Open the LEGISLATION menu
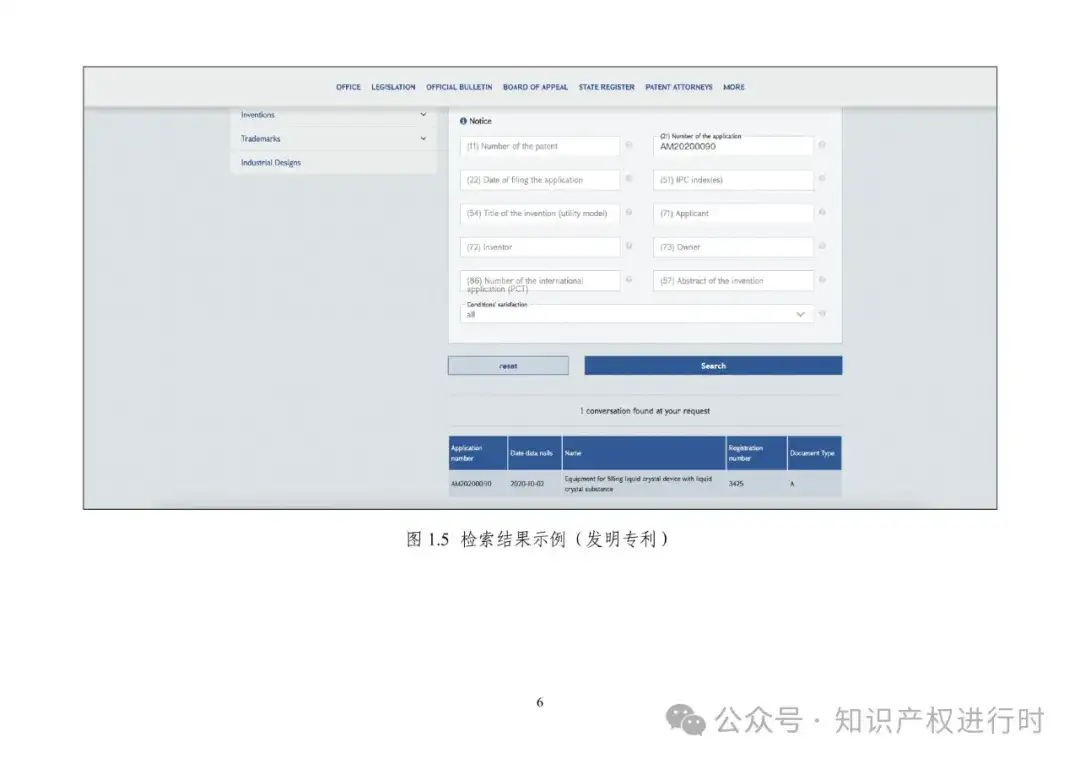This screenshot has width=1080, height=764. 393,87
